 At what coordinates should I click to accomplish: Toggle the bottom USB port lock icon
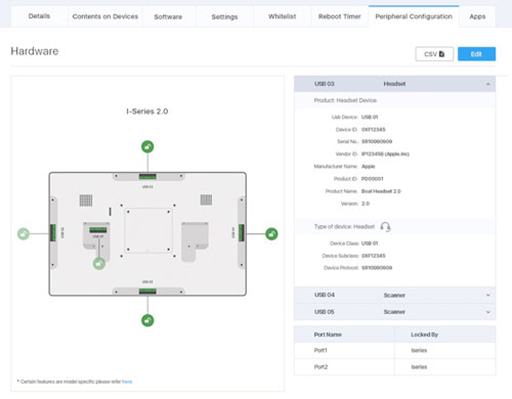pos(147,320)
